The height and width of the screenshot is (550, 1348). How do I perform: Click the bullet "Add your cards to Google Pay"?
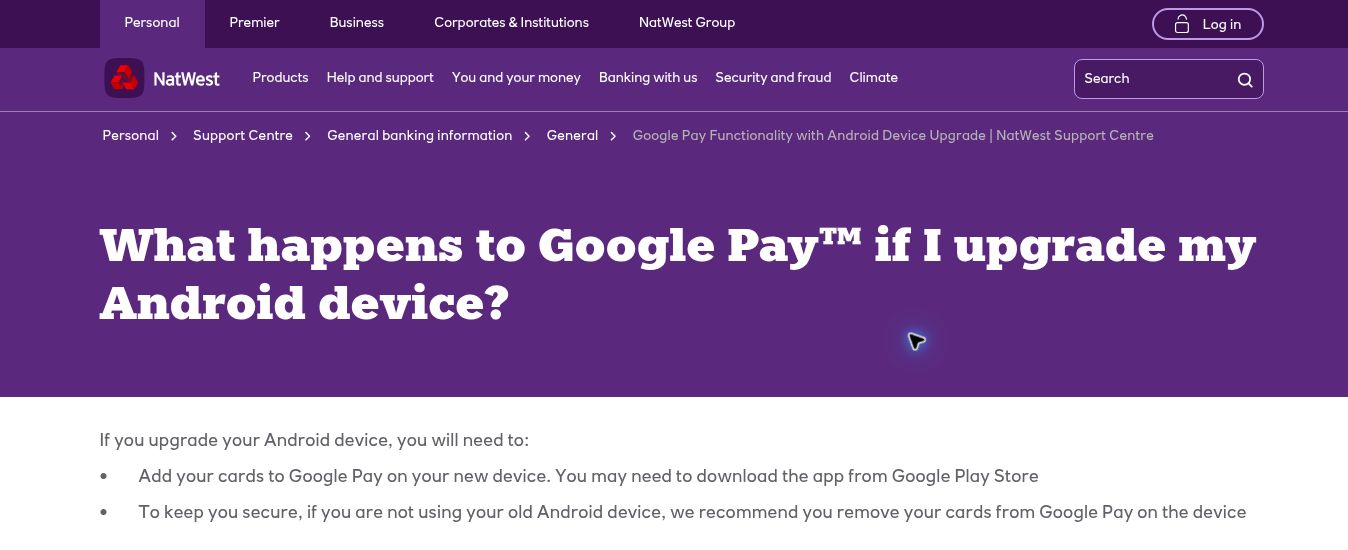point(588,476)
